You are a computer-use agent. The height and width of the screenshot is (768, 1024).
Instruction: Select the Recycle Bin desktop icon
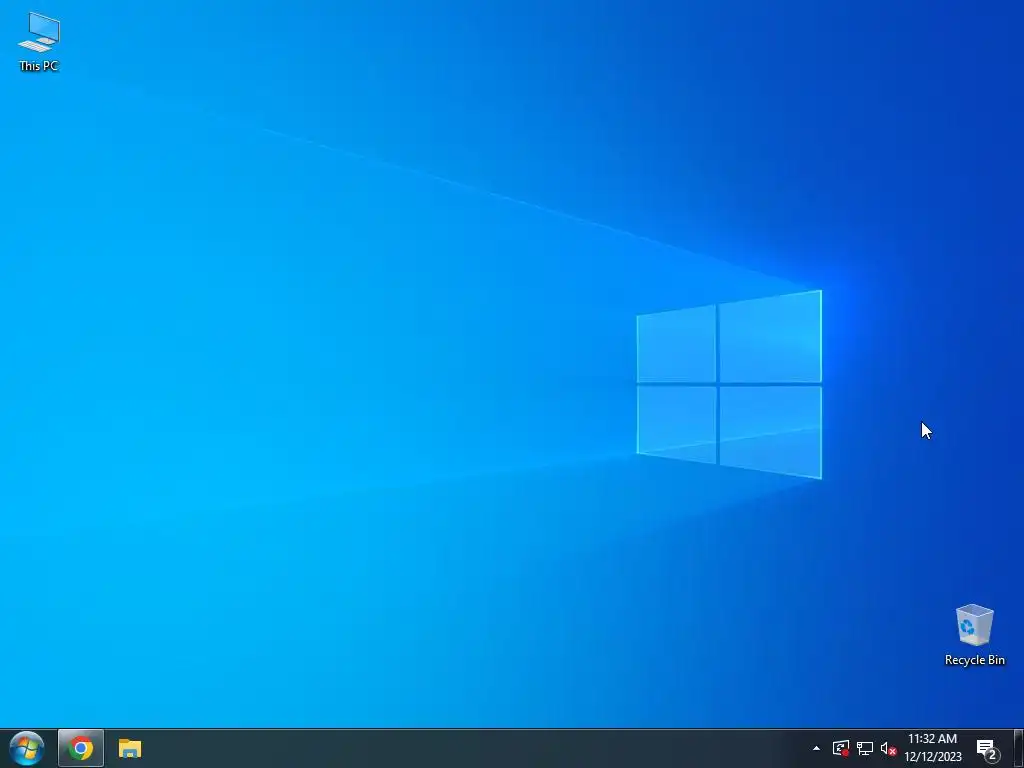[x=974, y=635]
